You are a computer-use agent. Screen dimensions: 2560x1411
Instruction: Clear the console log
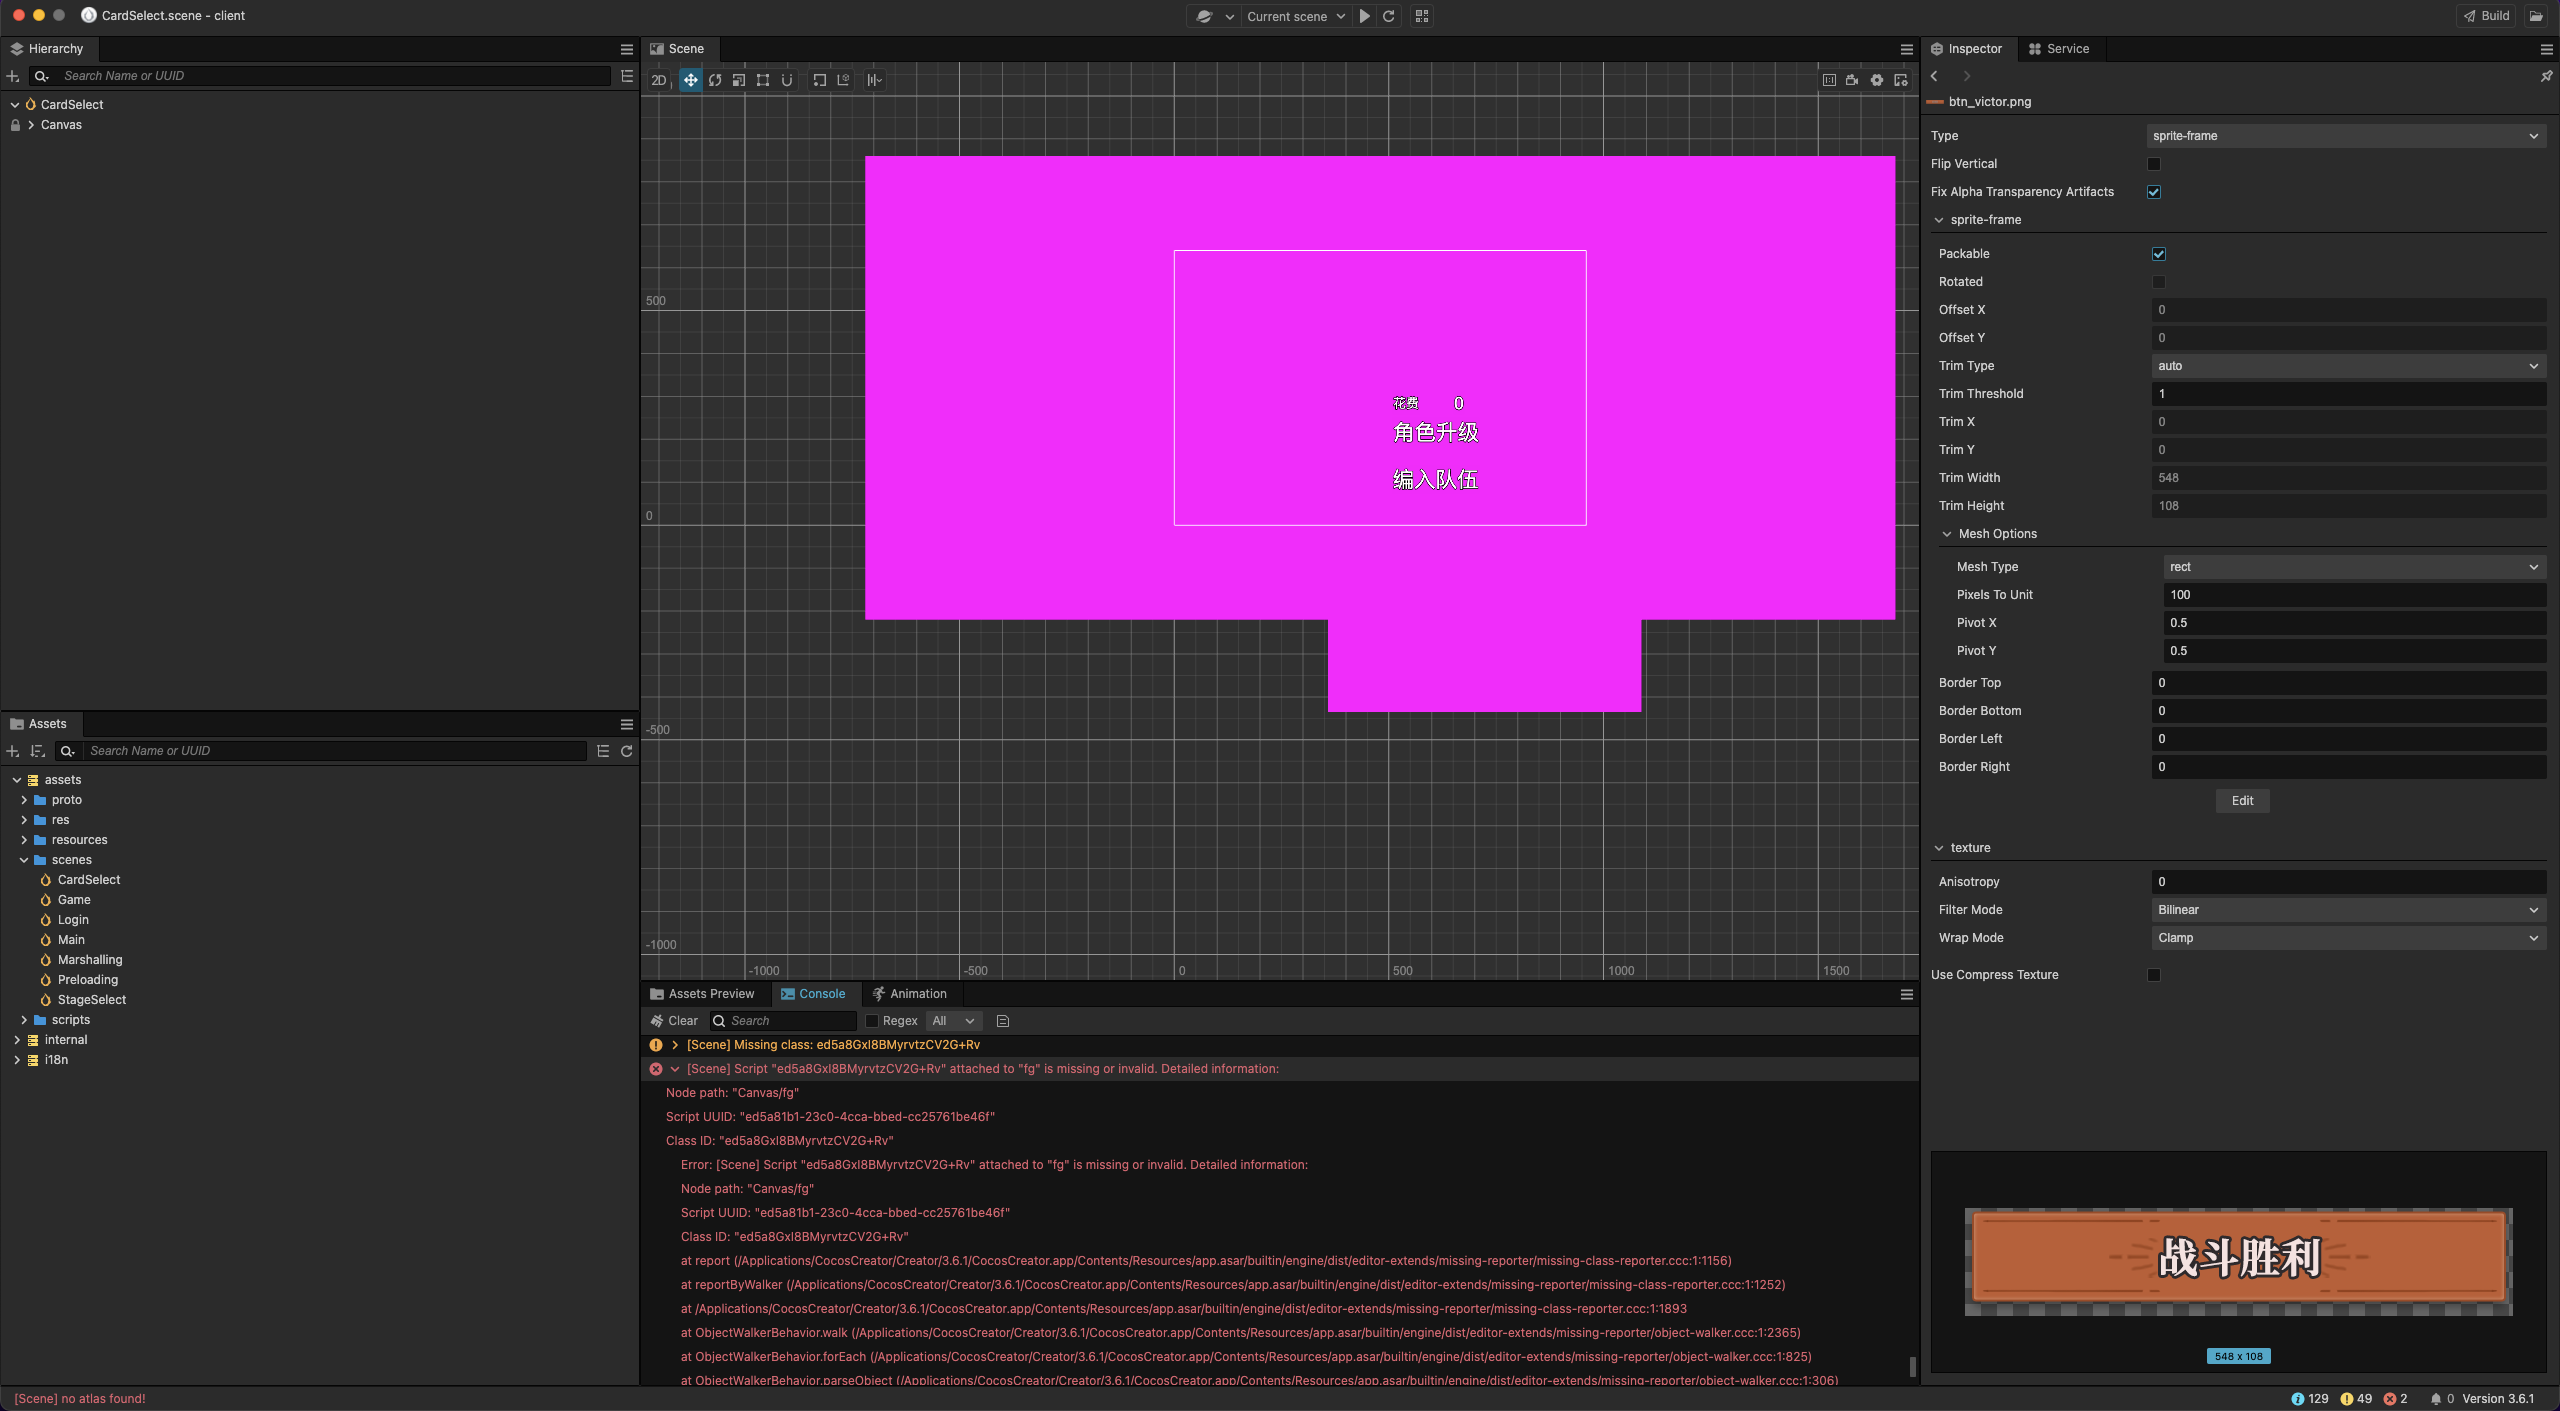point(675,1021)
